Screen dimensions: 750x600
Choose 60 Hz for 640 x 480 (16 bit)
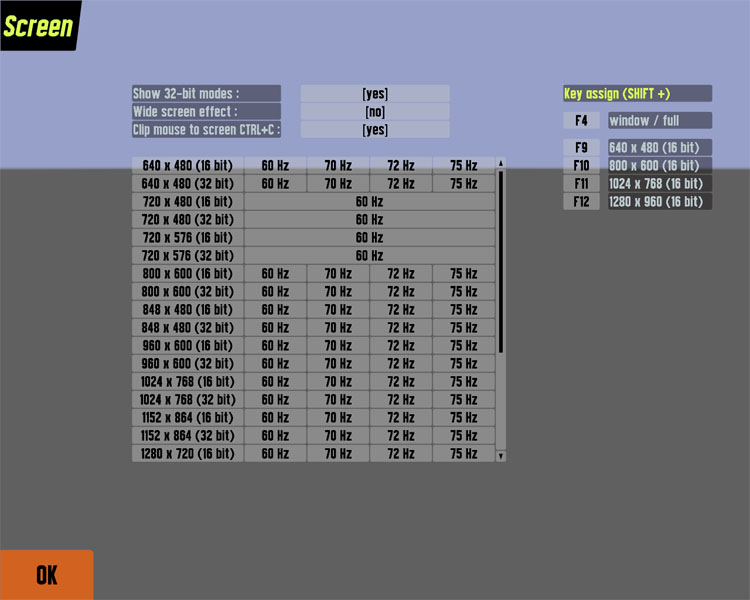pos(275,166)
